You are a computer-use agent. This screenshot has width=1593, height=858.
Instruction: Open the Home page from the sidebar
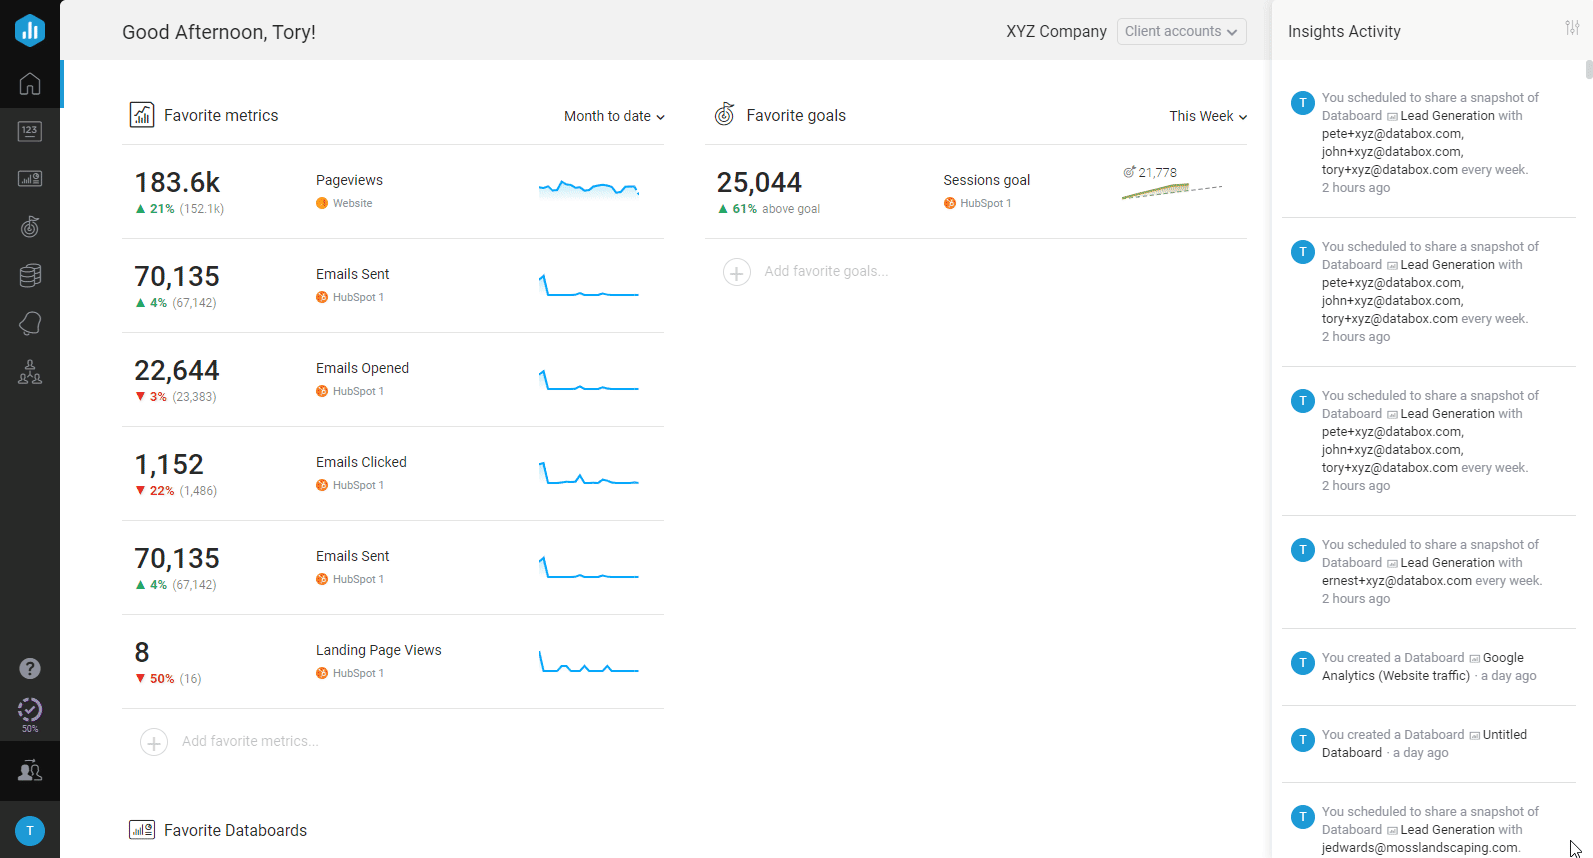30,84
